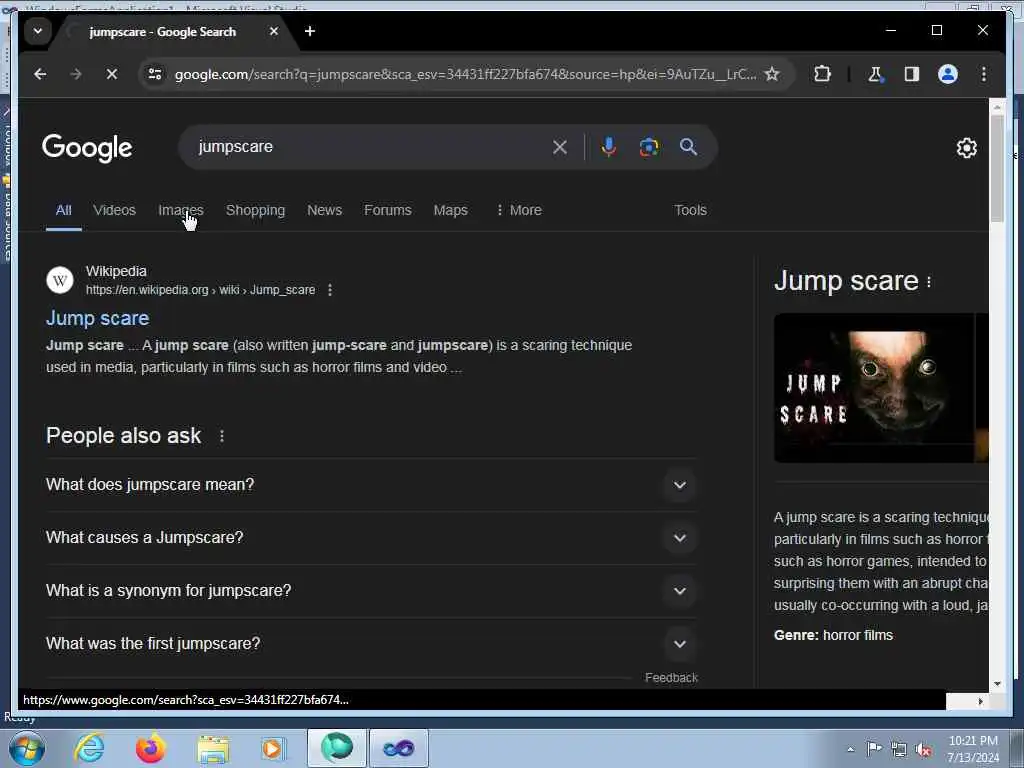The width and height of the screenshot is (1024, 768).
Task: Open the Chrome extensions puzzle icon
Action: (822, 74)
